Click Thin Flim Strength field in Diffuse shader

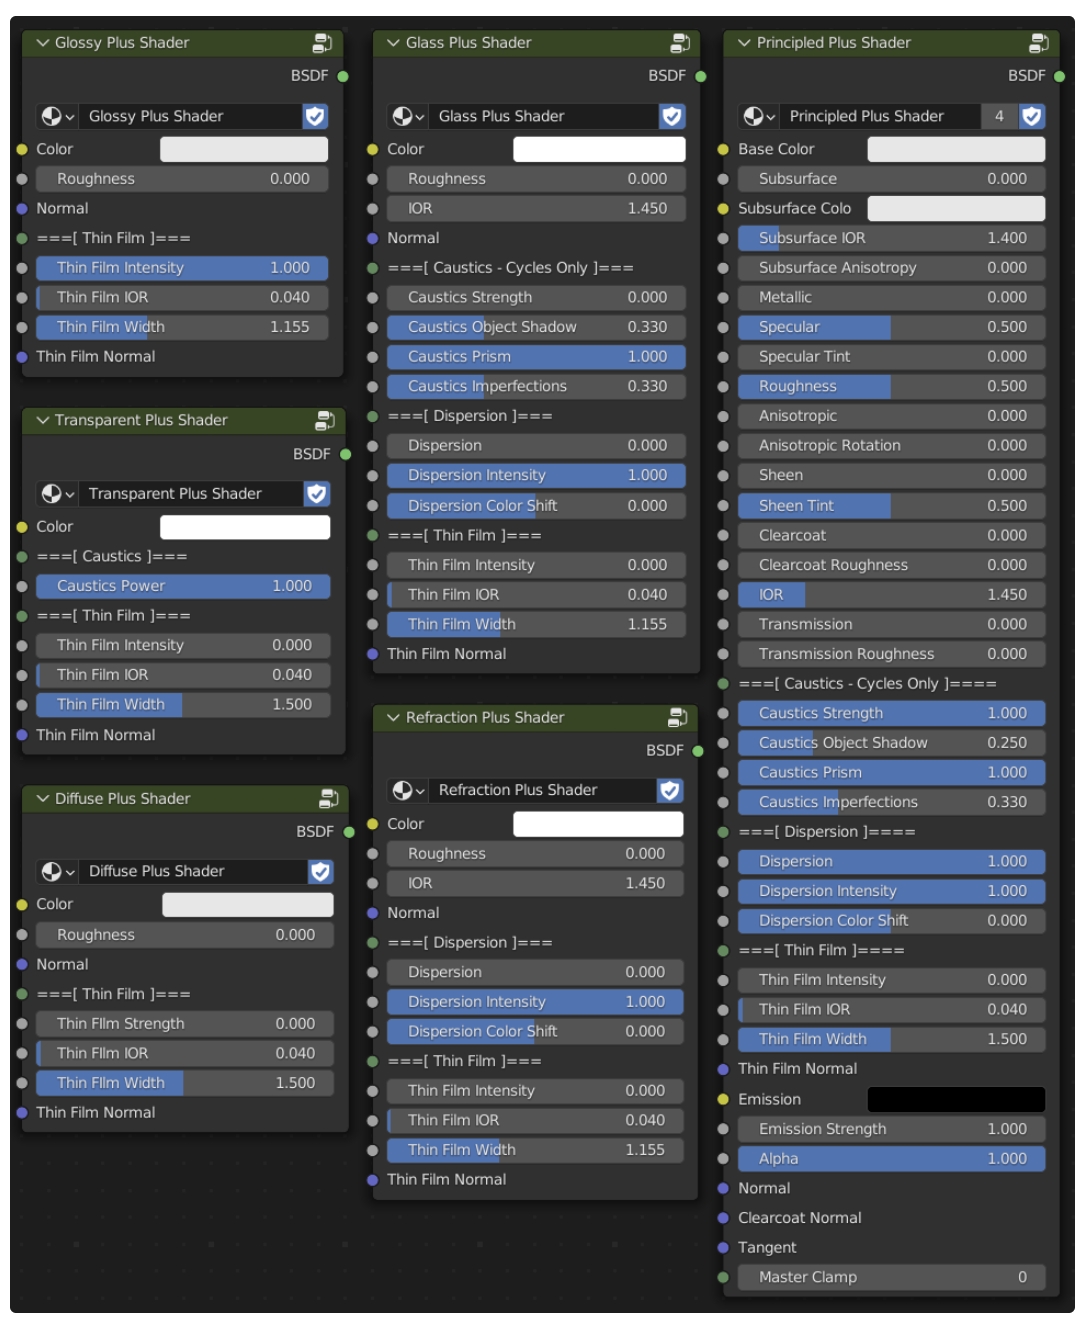[x=185, y=1024]
